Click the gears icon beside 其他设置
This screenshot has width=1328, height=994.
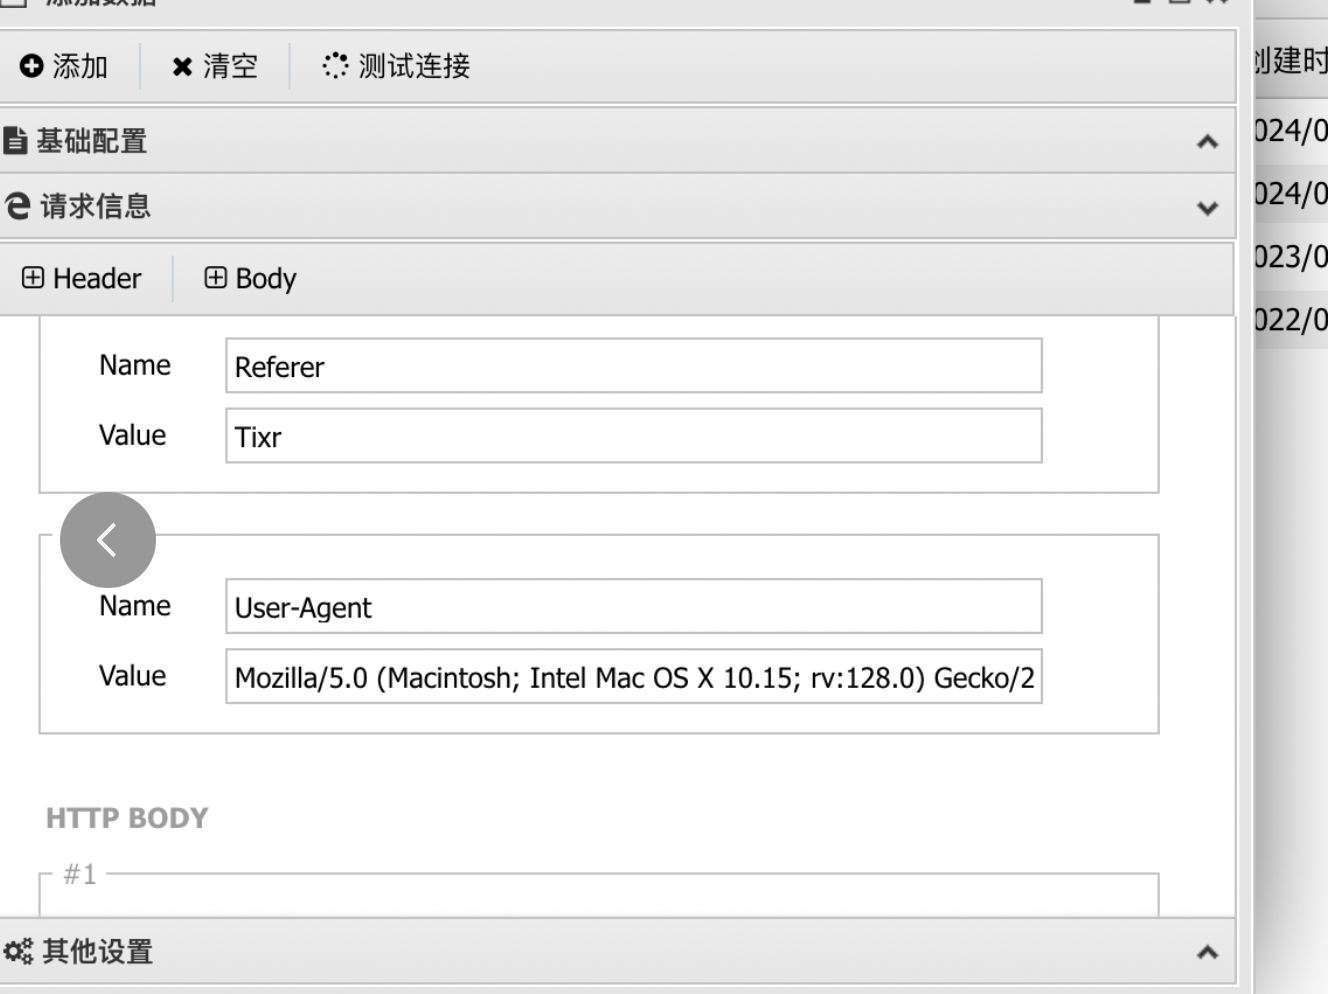point(18,951)
